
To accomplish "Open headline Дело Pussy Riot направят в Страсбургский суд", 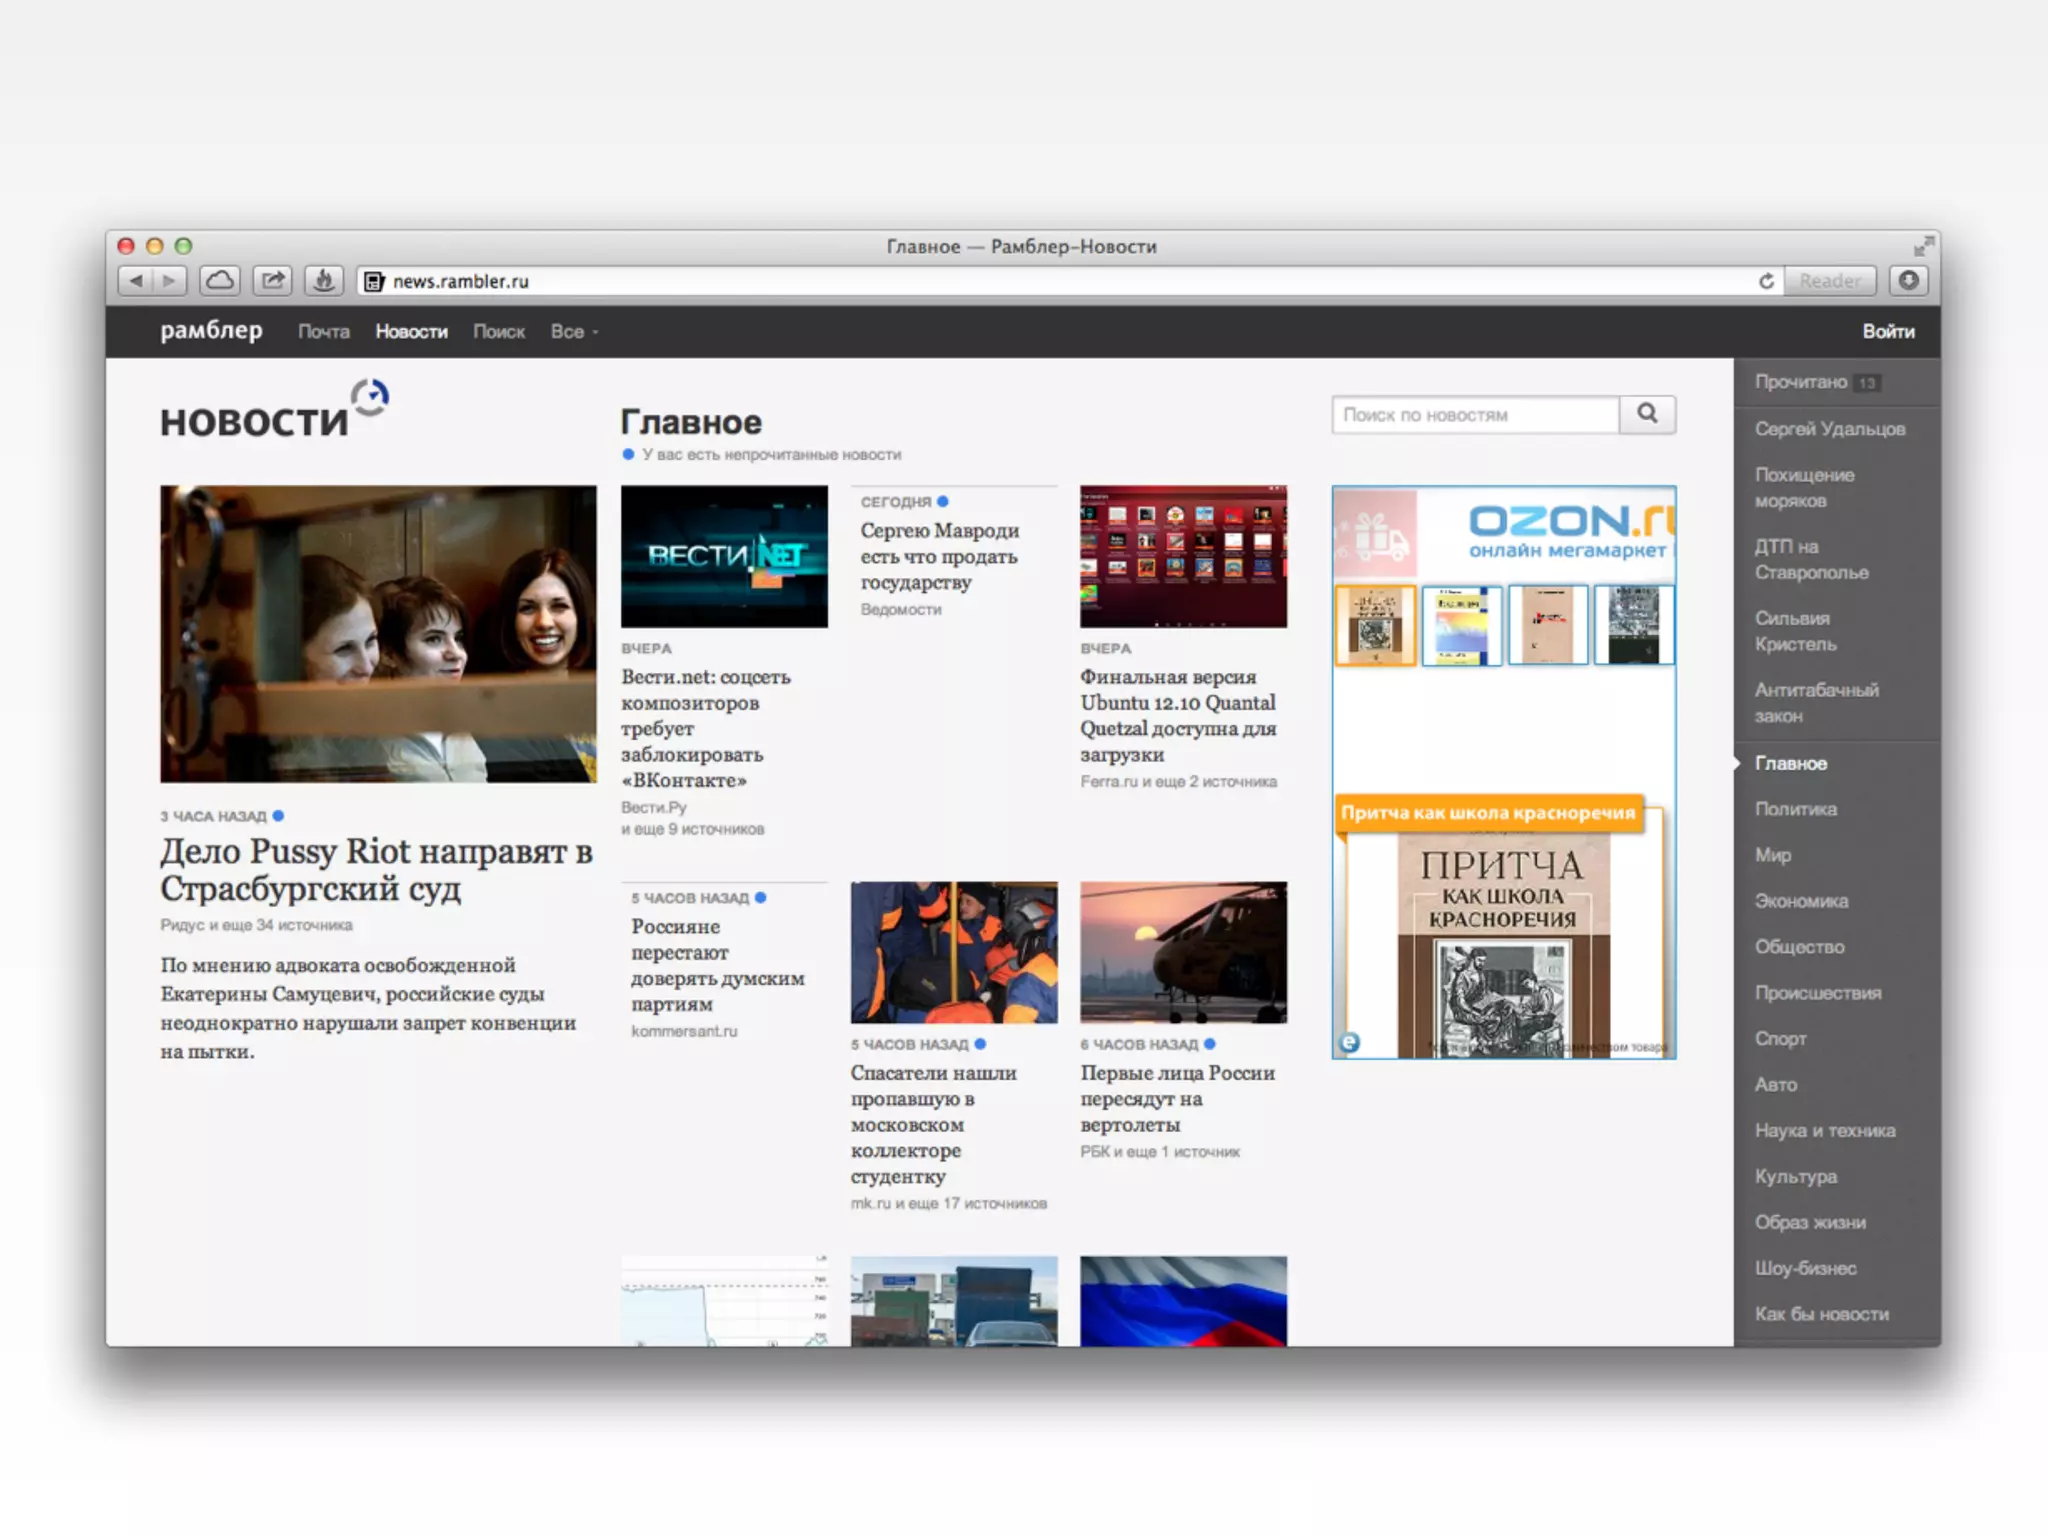I will [376, 870].
